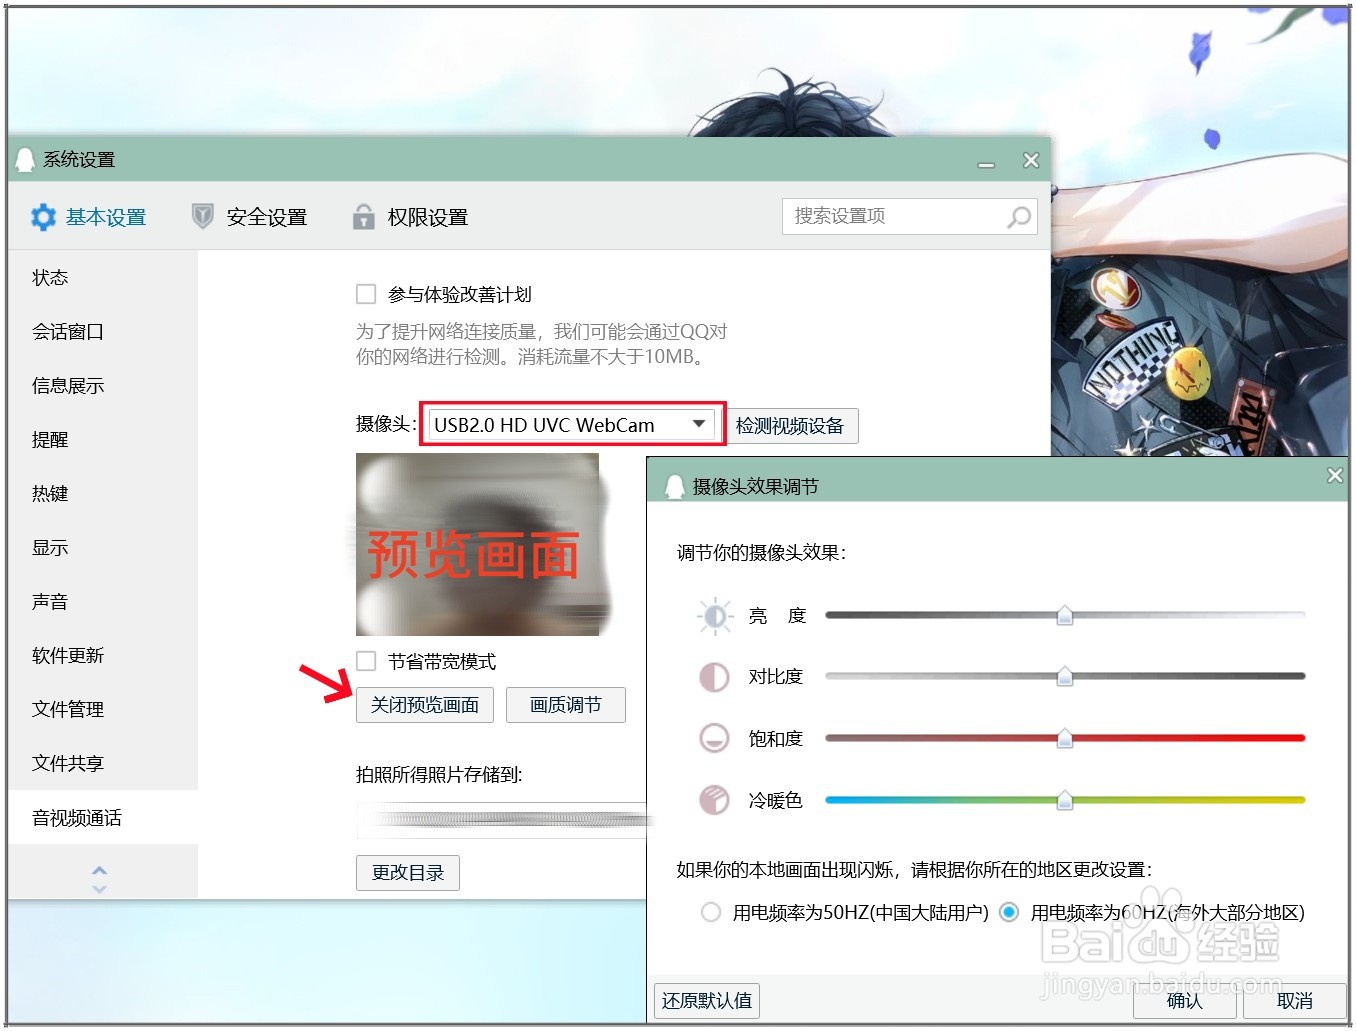Click the 亮度 sun icon
Image resolution: width=1356 pixels, height=1031 pixels.
point(715,616)
